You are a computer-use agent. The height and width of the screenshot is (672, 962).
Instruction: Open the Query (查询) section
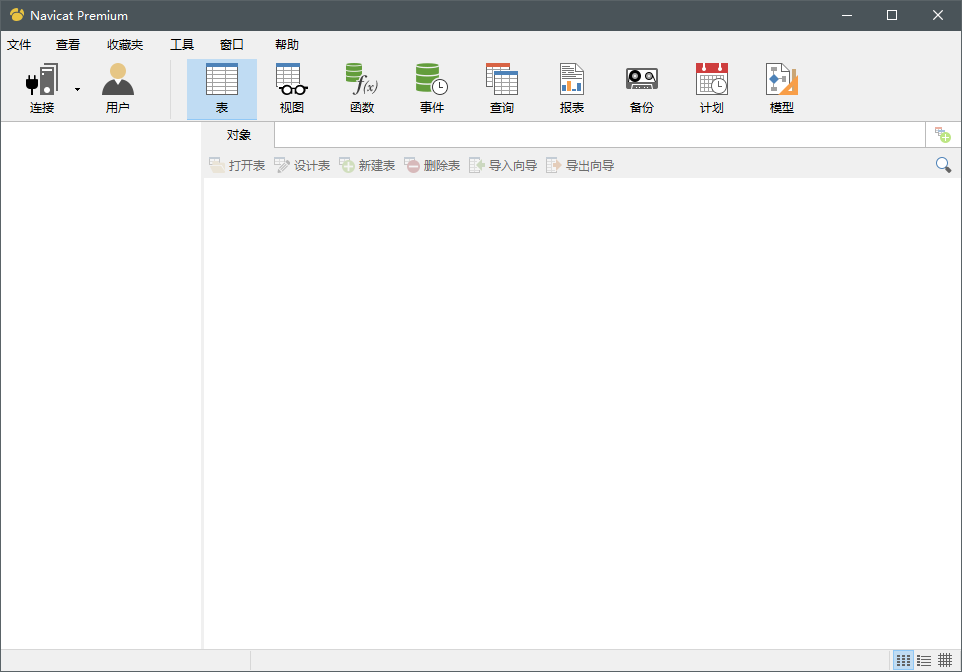coord(502,88)
